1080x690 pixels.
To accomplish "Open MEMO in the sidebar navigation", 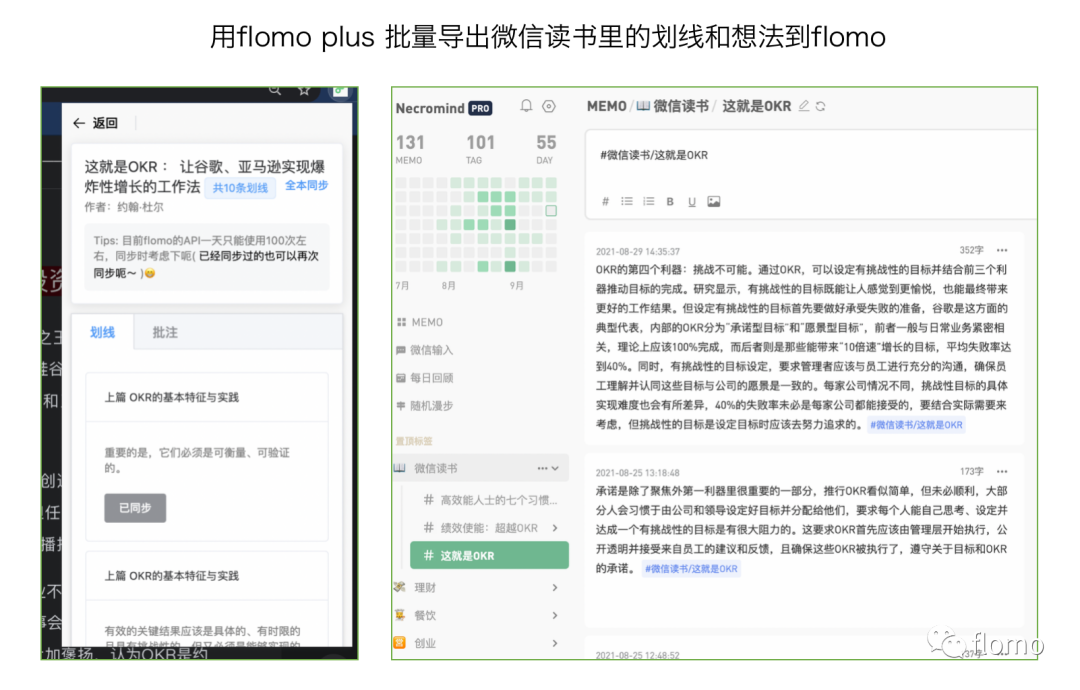I will [x=420, y=322].
